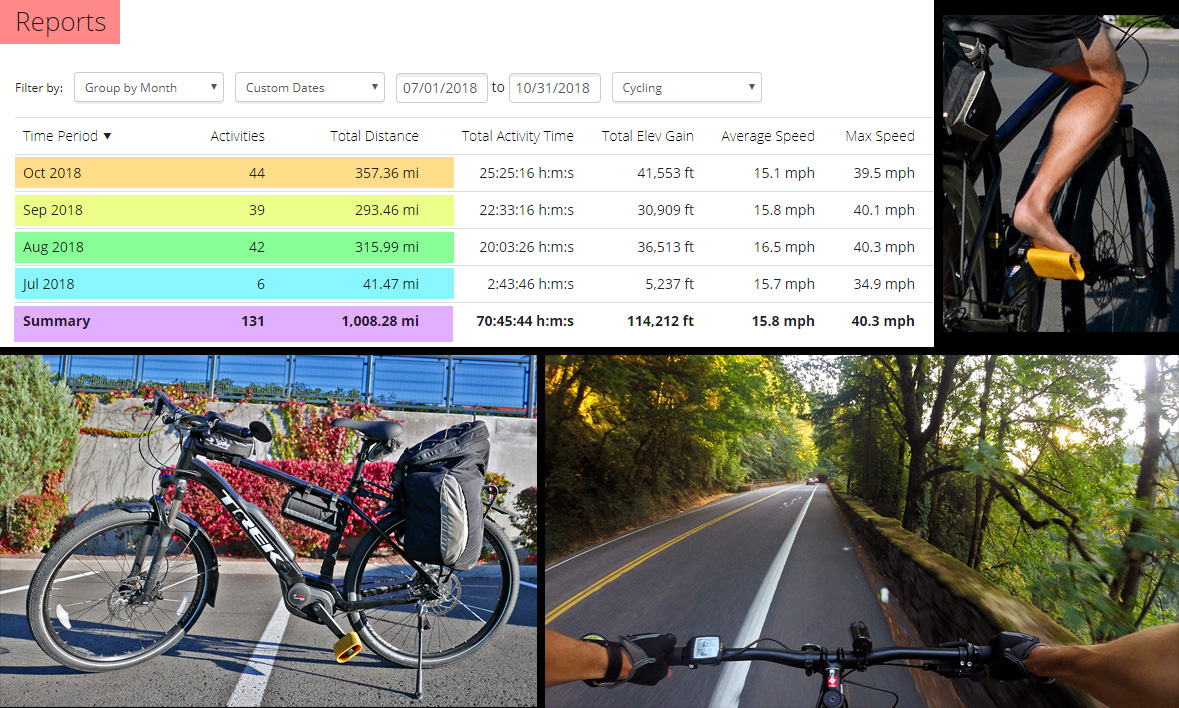The image size is (1179, 708).
Task: Click the 10/31/2018 end date field
Action: tap(554, 88)
